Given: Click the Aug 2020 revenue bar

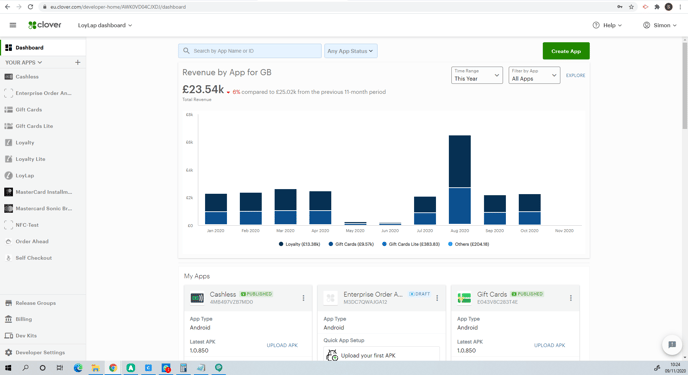Looking at the screenshot, I should (x=460, y=180).
